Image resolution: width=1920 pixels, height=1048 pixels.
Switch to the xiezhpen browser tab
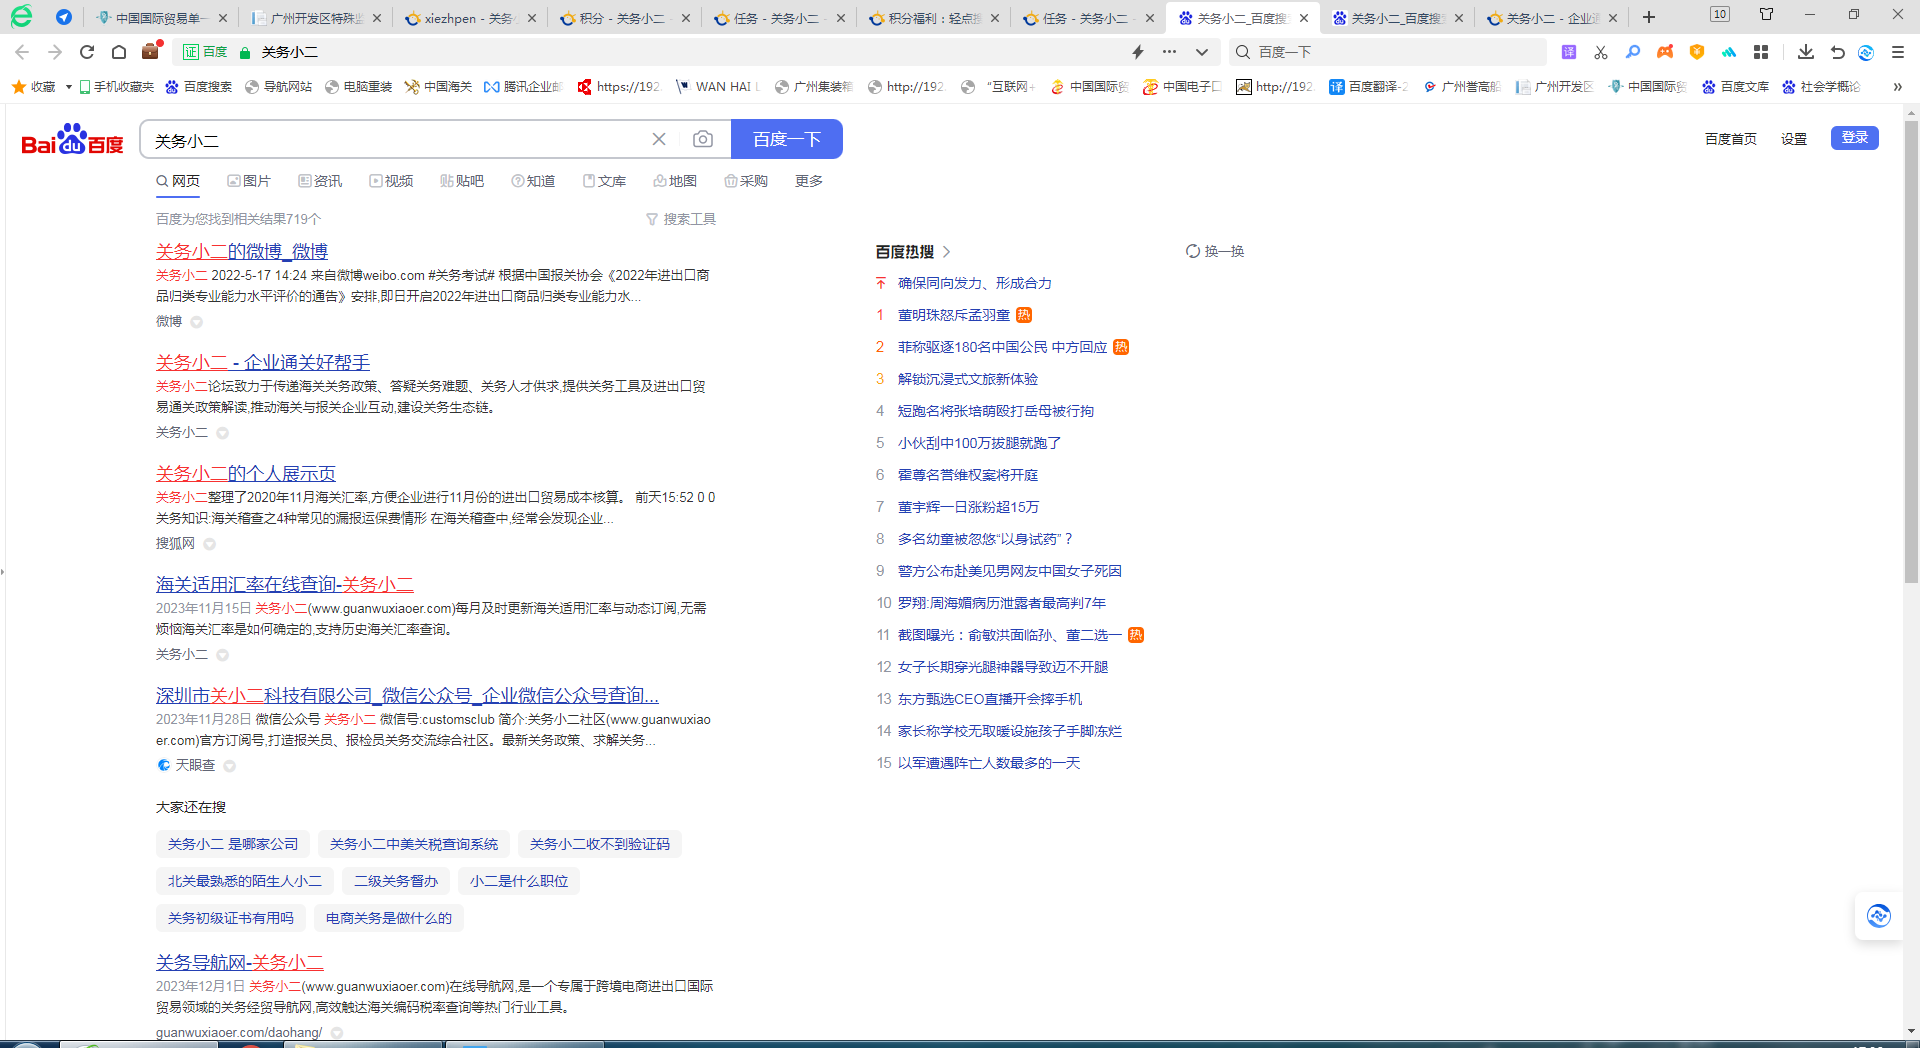click(470, 18)
